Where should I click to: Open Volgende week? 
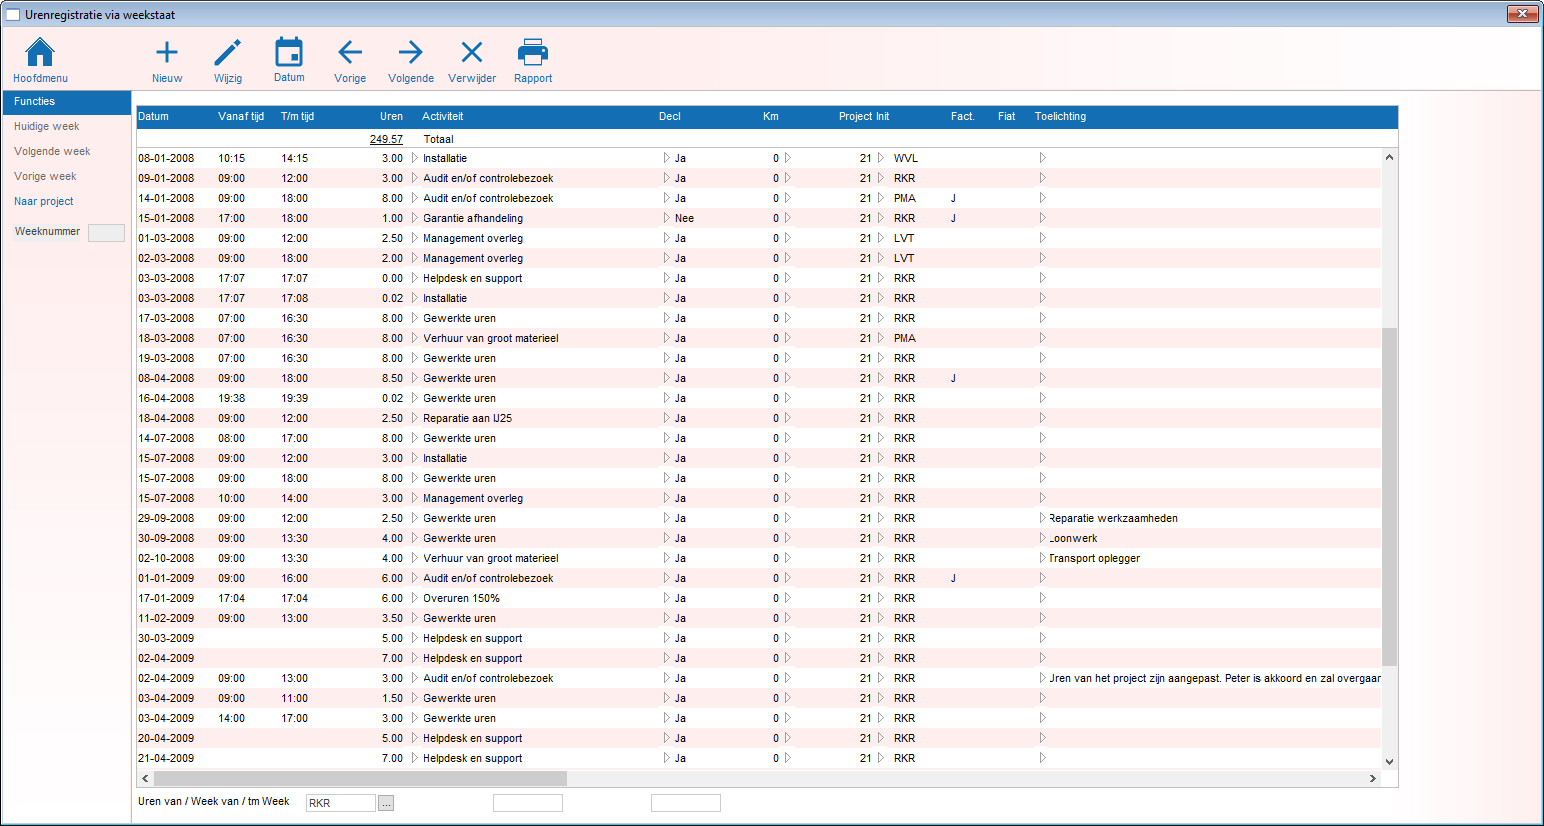pos(52,152)
